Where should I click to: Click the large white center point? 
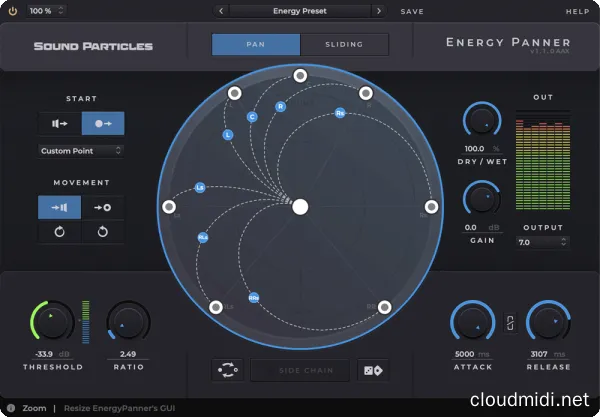[300, 207]
